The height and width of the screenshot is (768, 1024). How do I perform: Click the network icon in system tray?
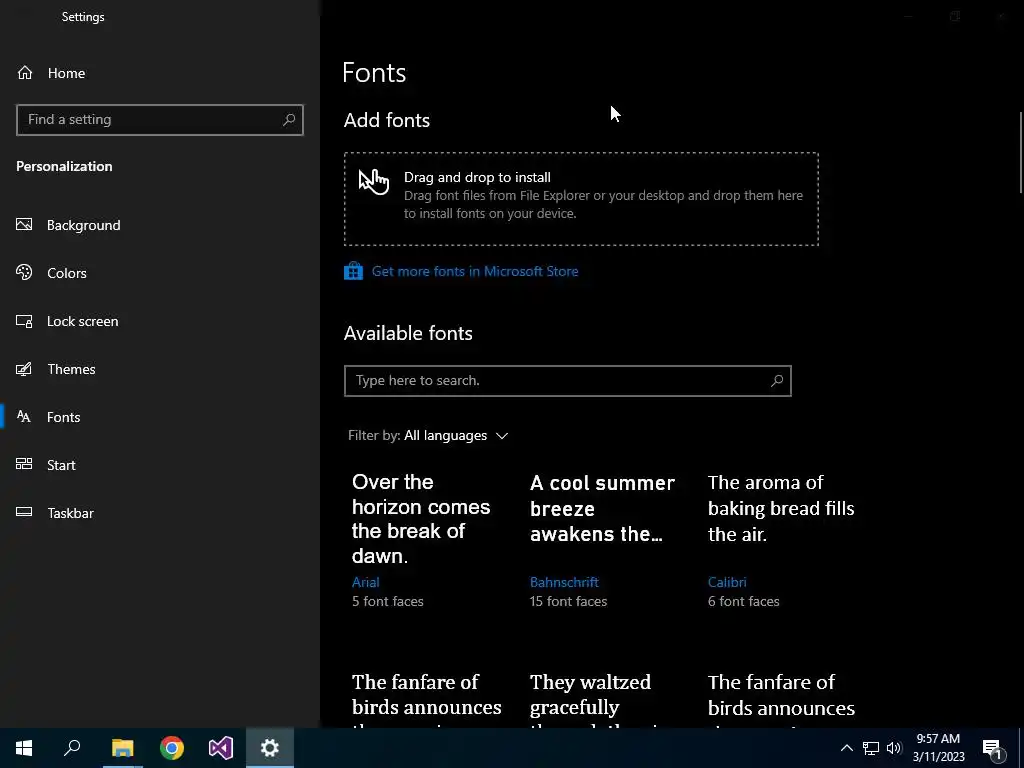click(x=871, y=748)
